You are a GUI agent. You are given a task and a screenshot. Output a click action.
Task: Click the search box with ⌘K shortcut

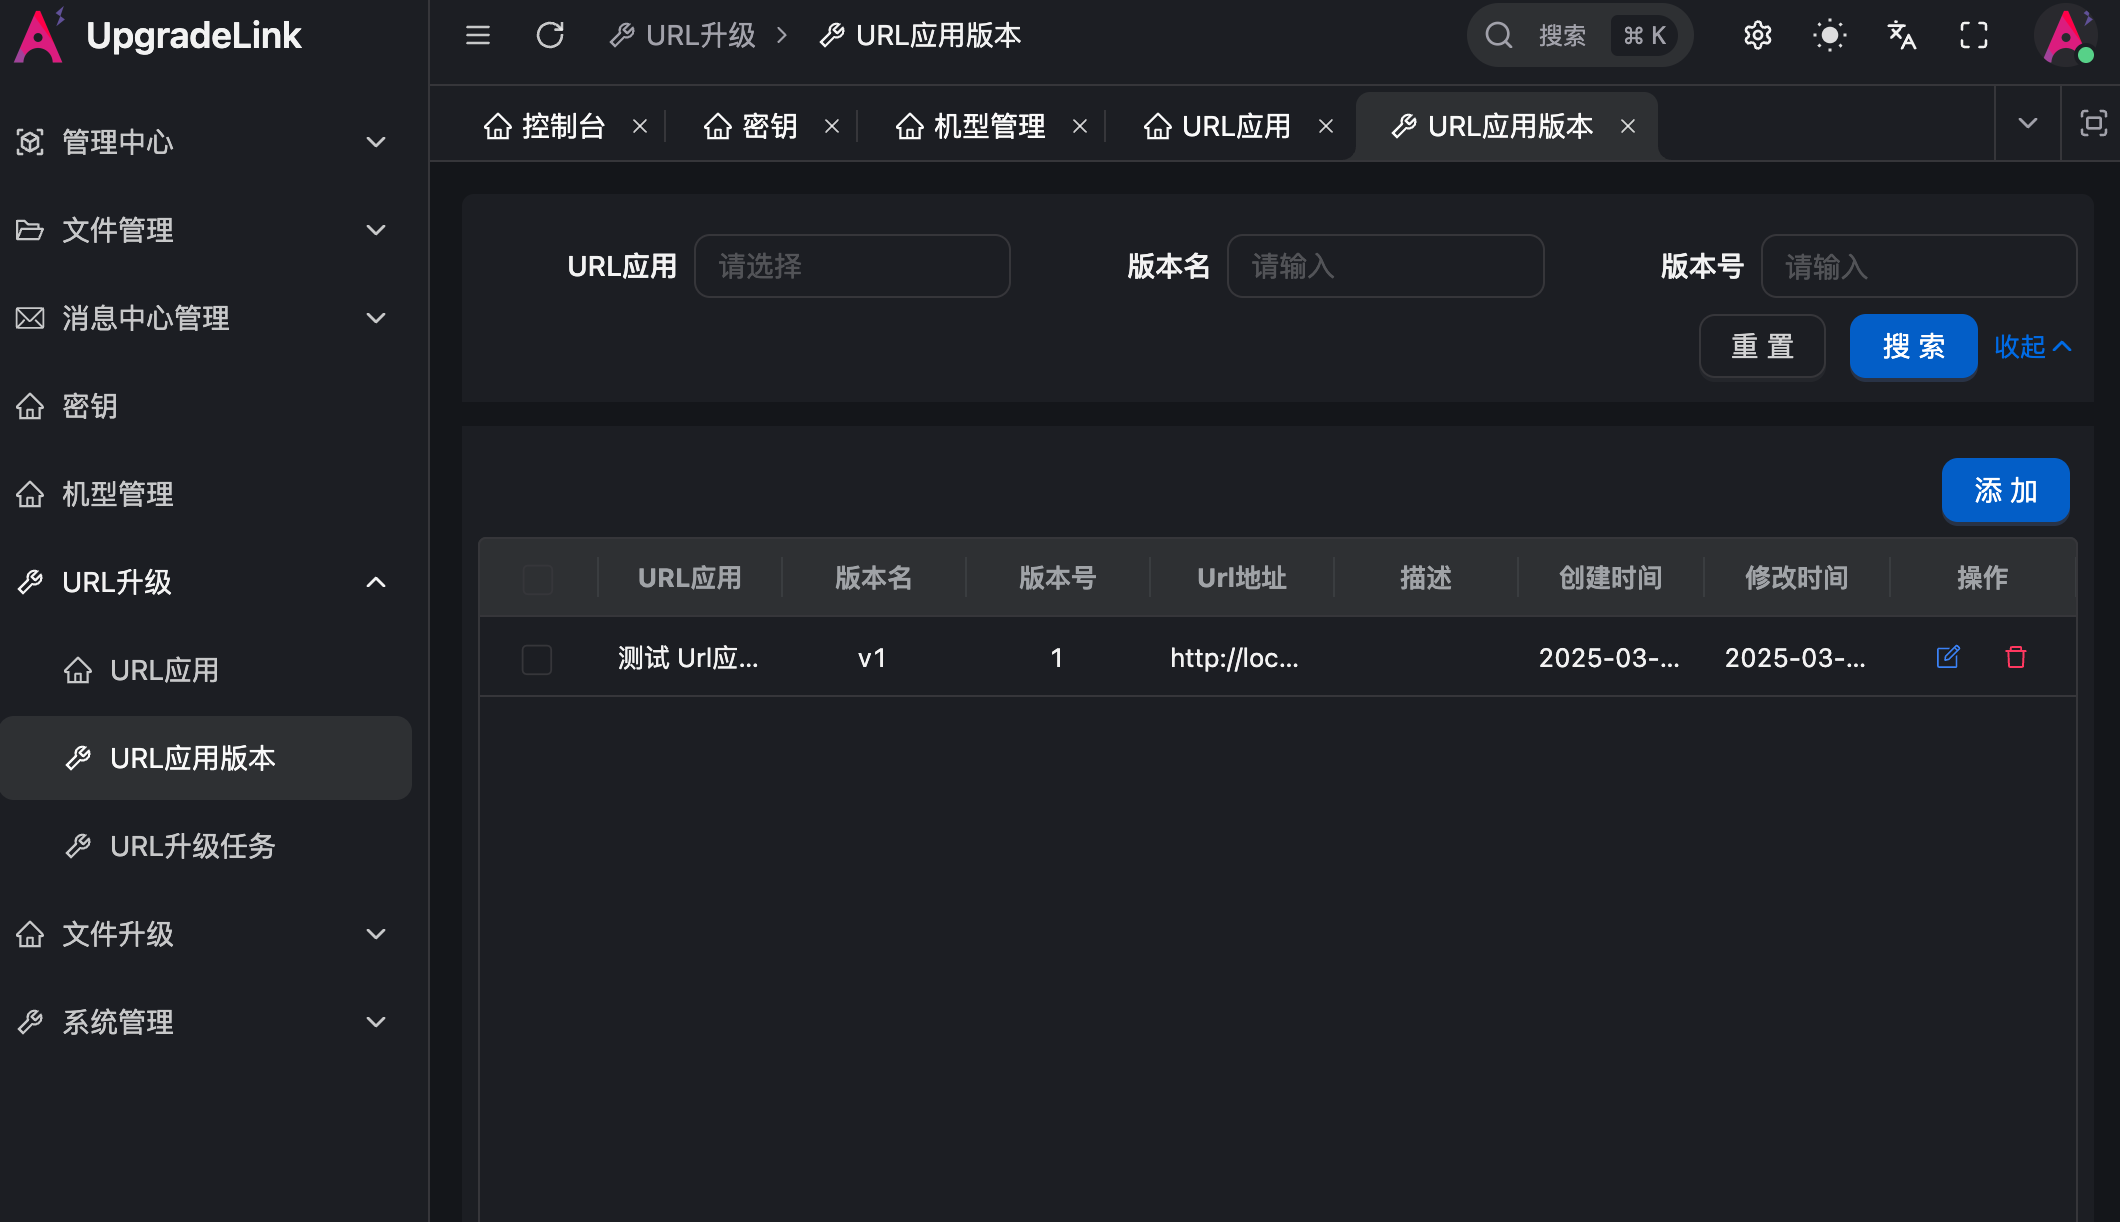1580,36
